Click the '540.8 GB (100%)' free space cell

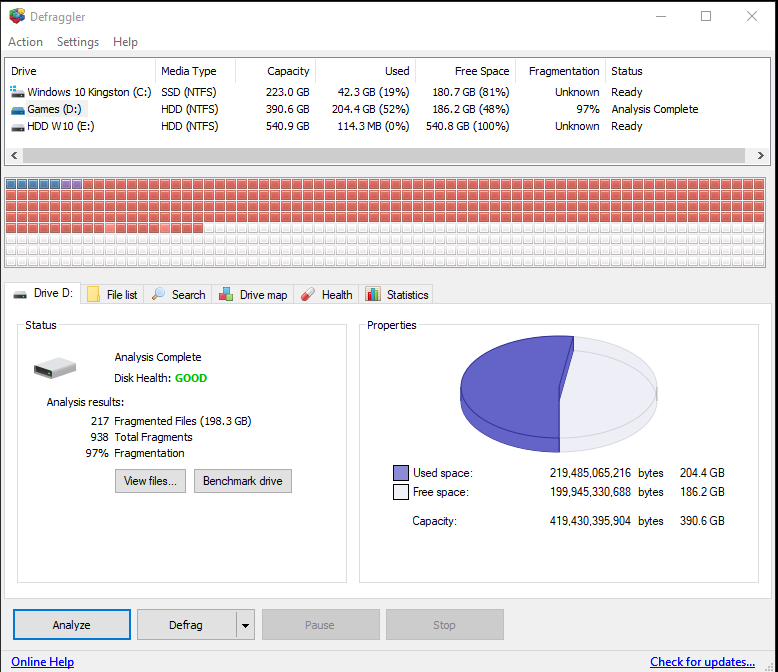coord(467,126)
